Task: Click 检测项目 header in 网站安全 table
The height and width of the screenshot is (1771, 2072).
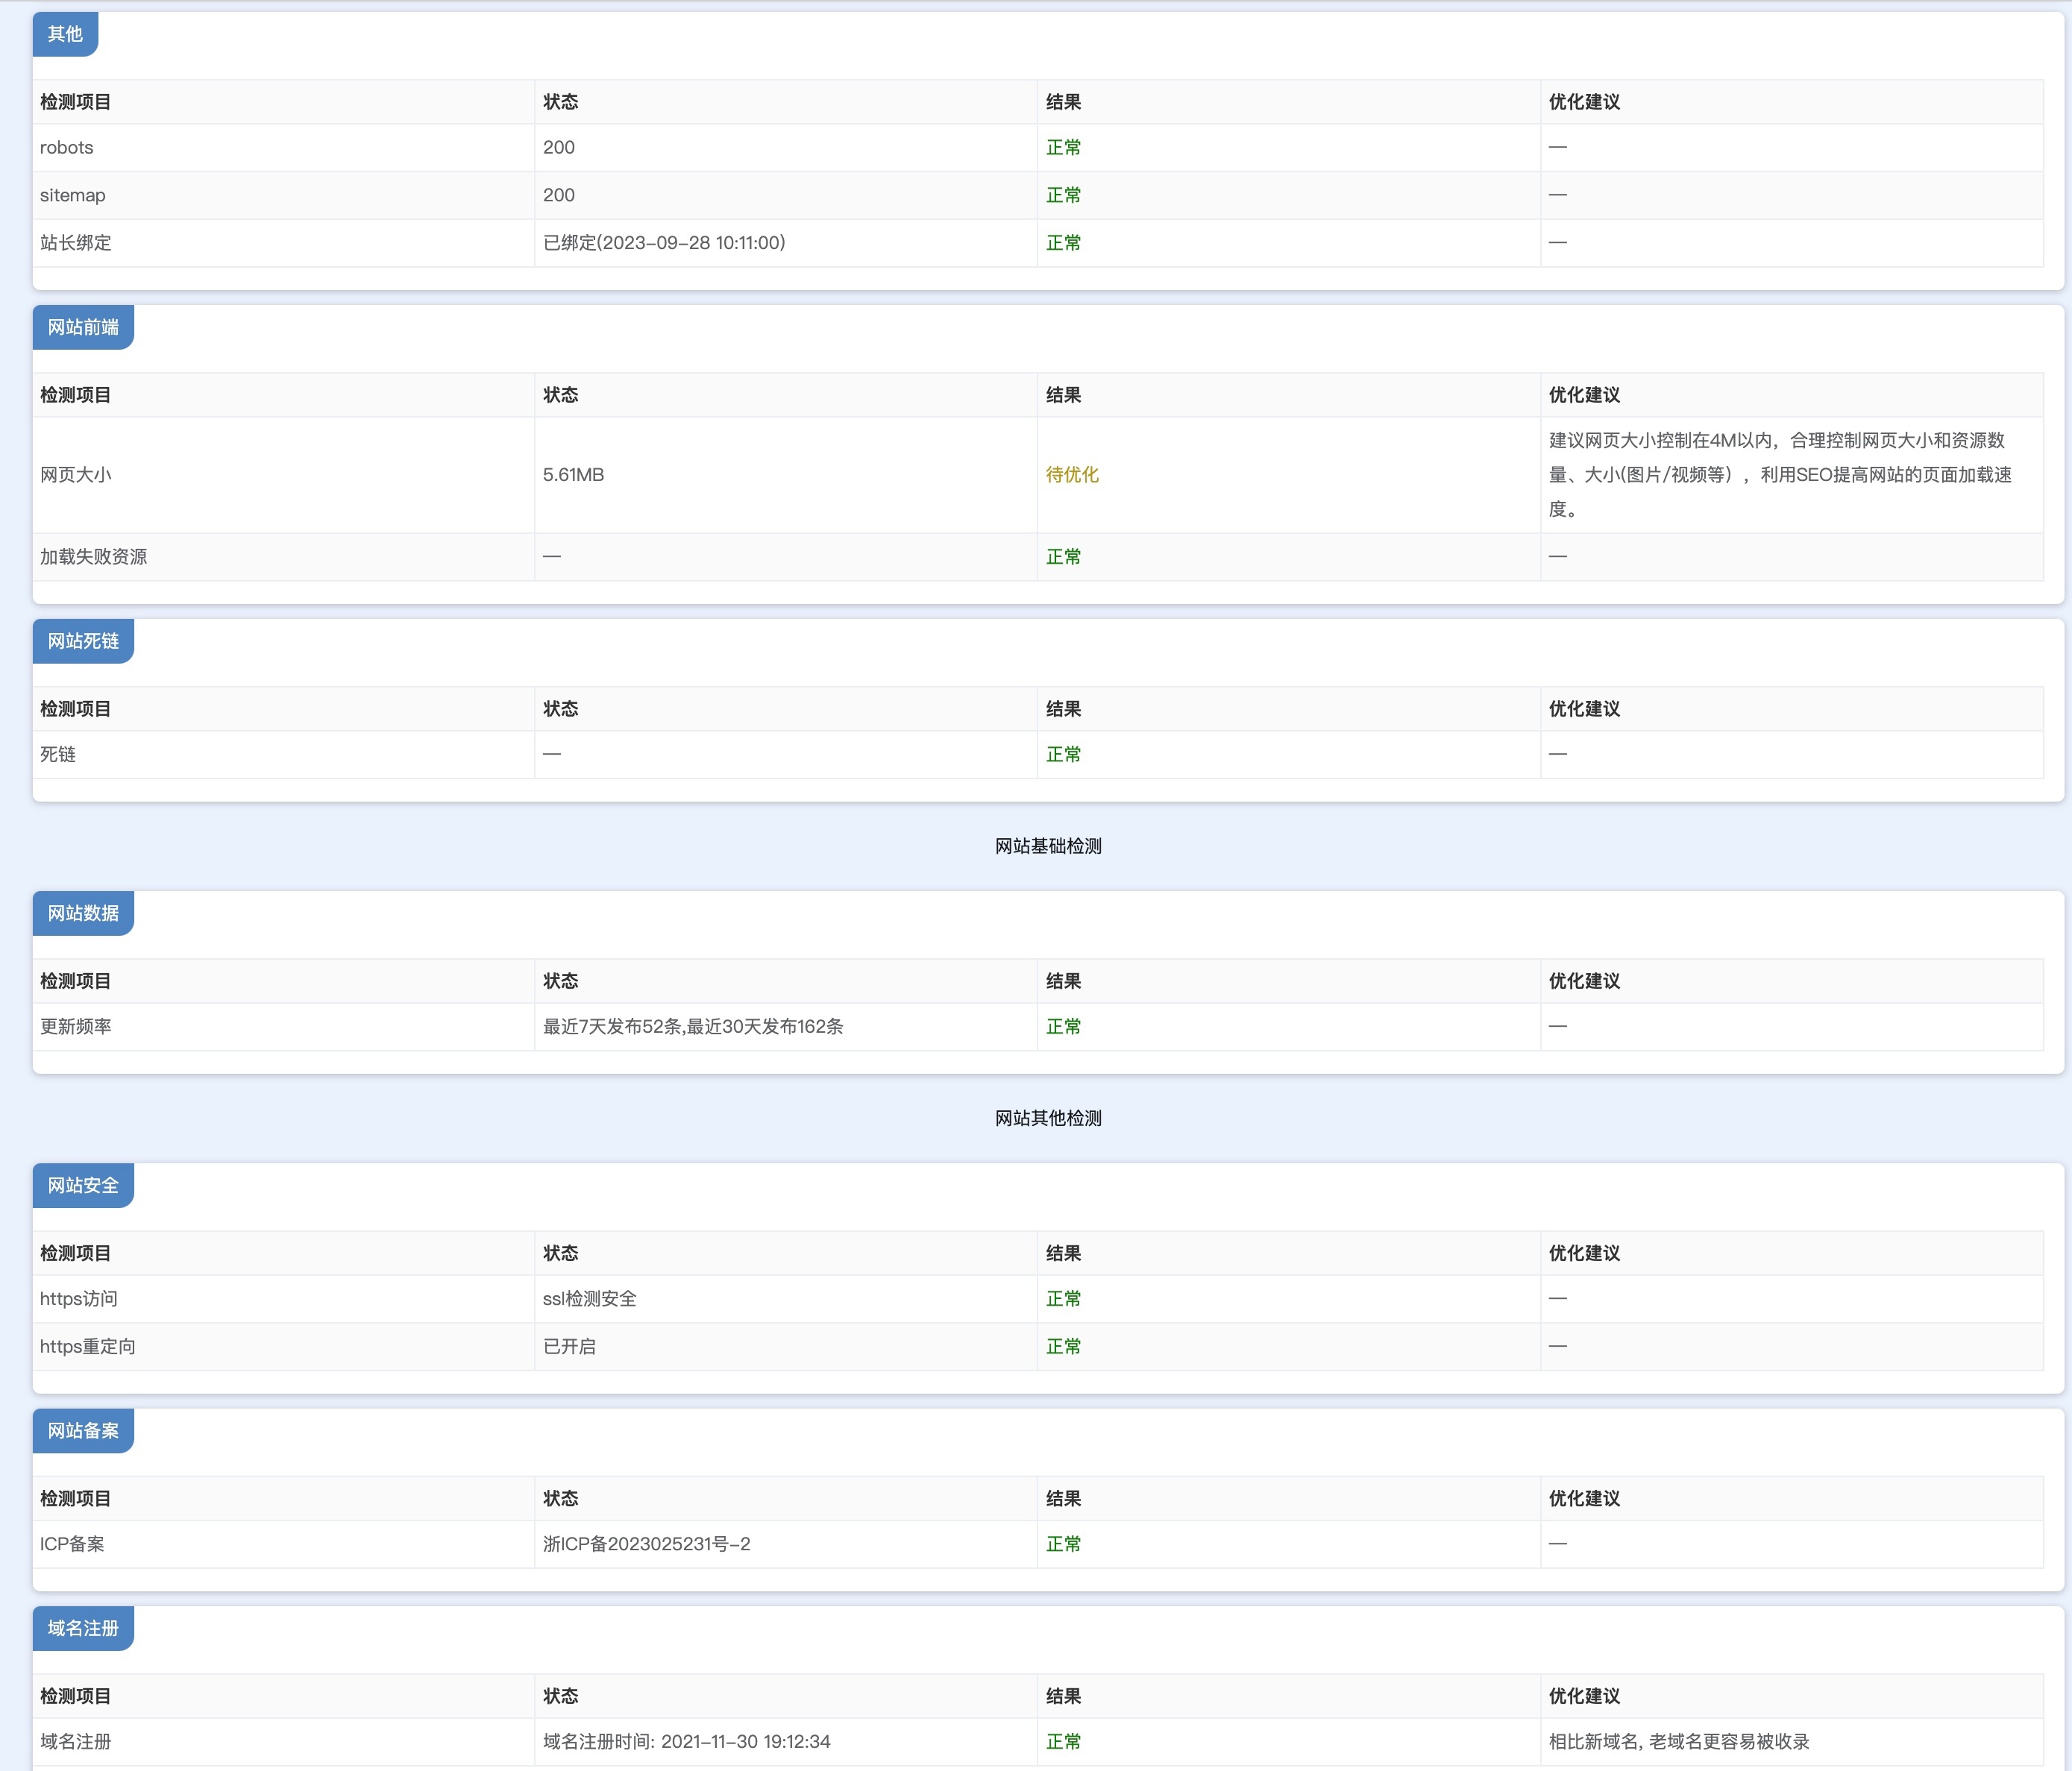Action: click(76, 1253)
